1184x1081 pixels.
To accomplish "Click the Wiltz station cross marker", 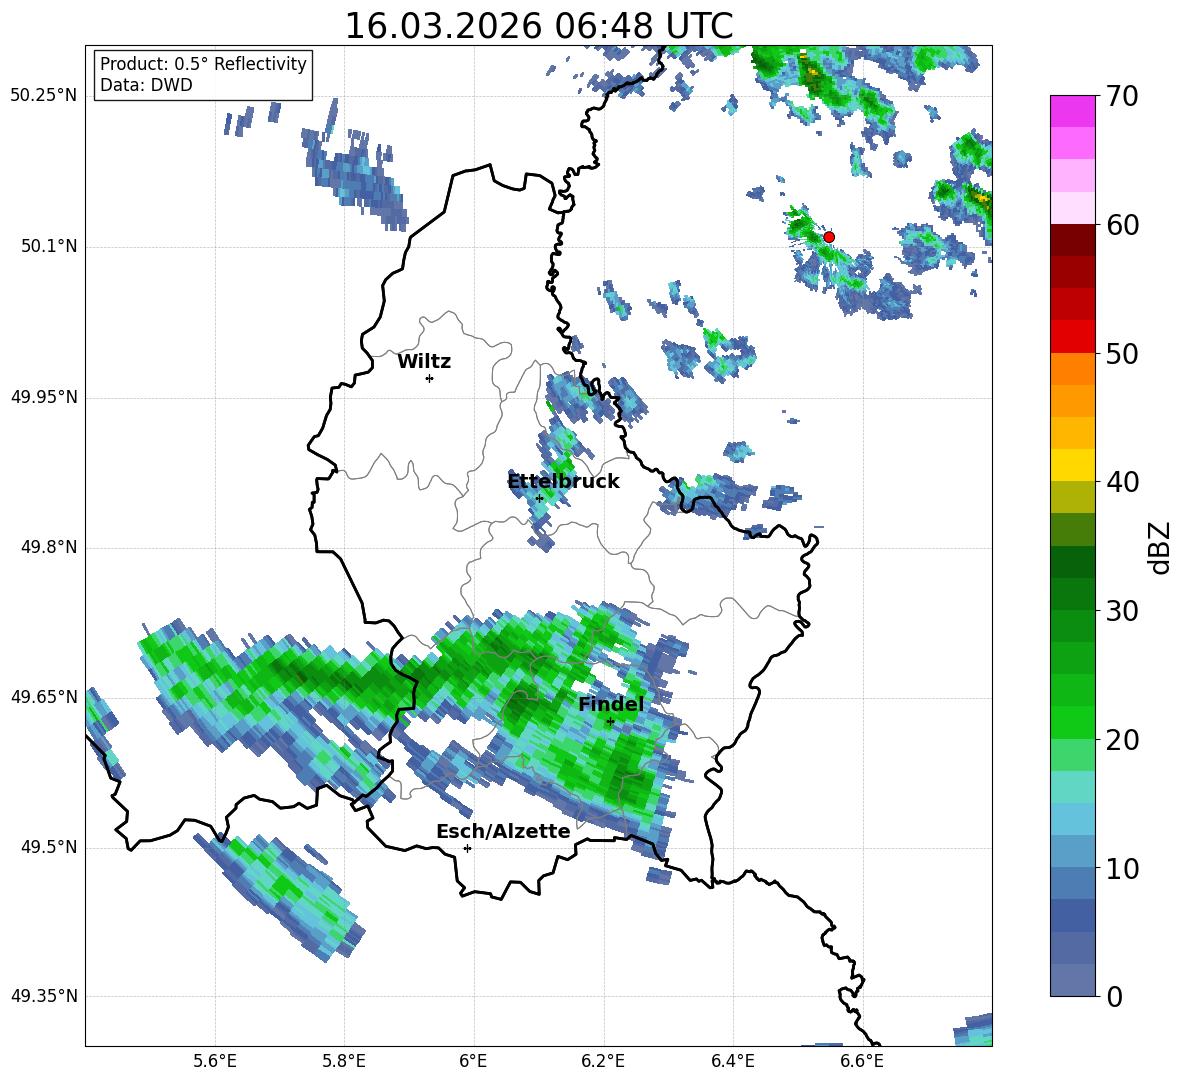I will point(429,378).
